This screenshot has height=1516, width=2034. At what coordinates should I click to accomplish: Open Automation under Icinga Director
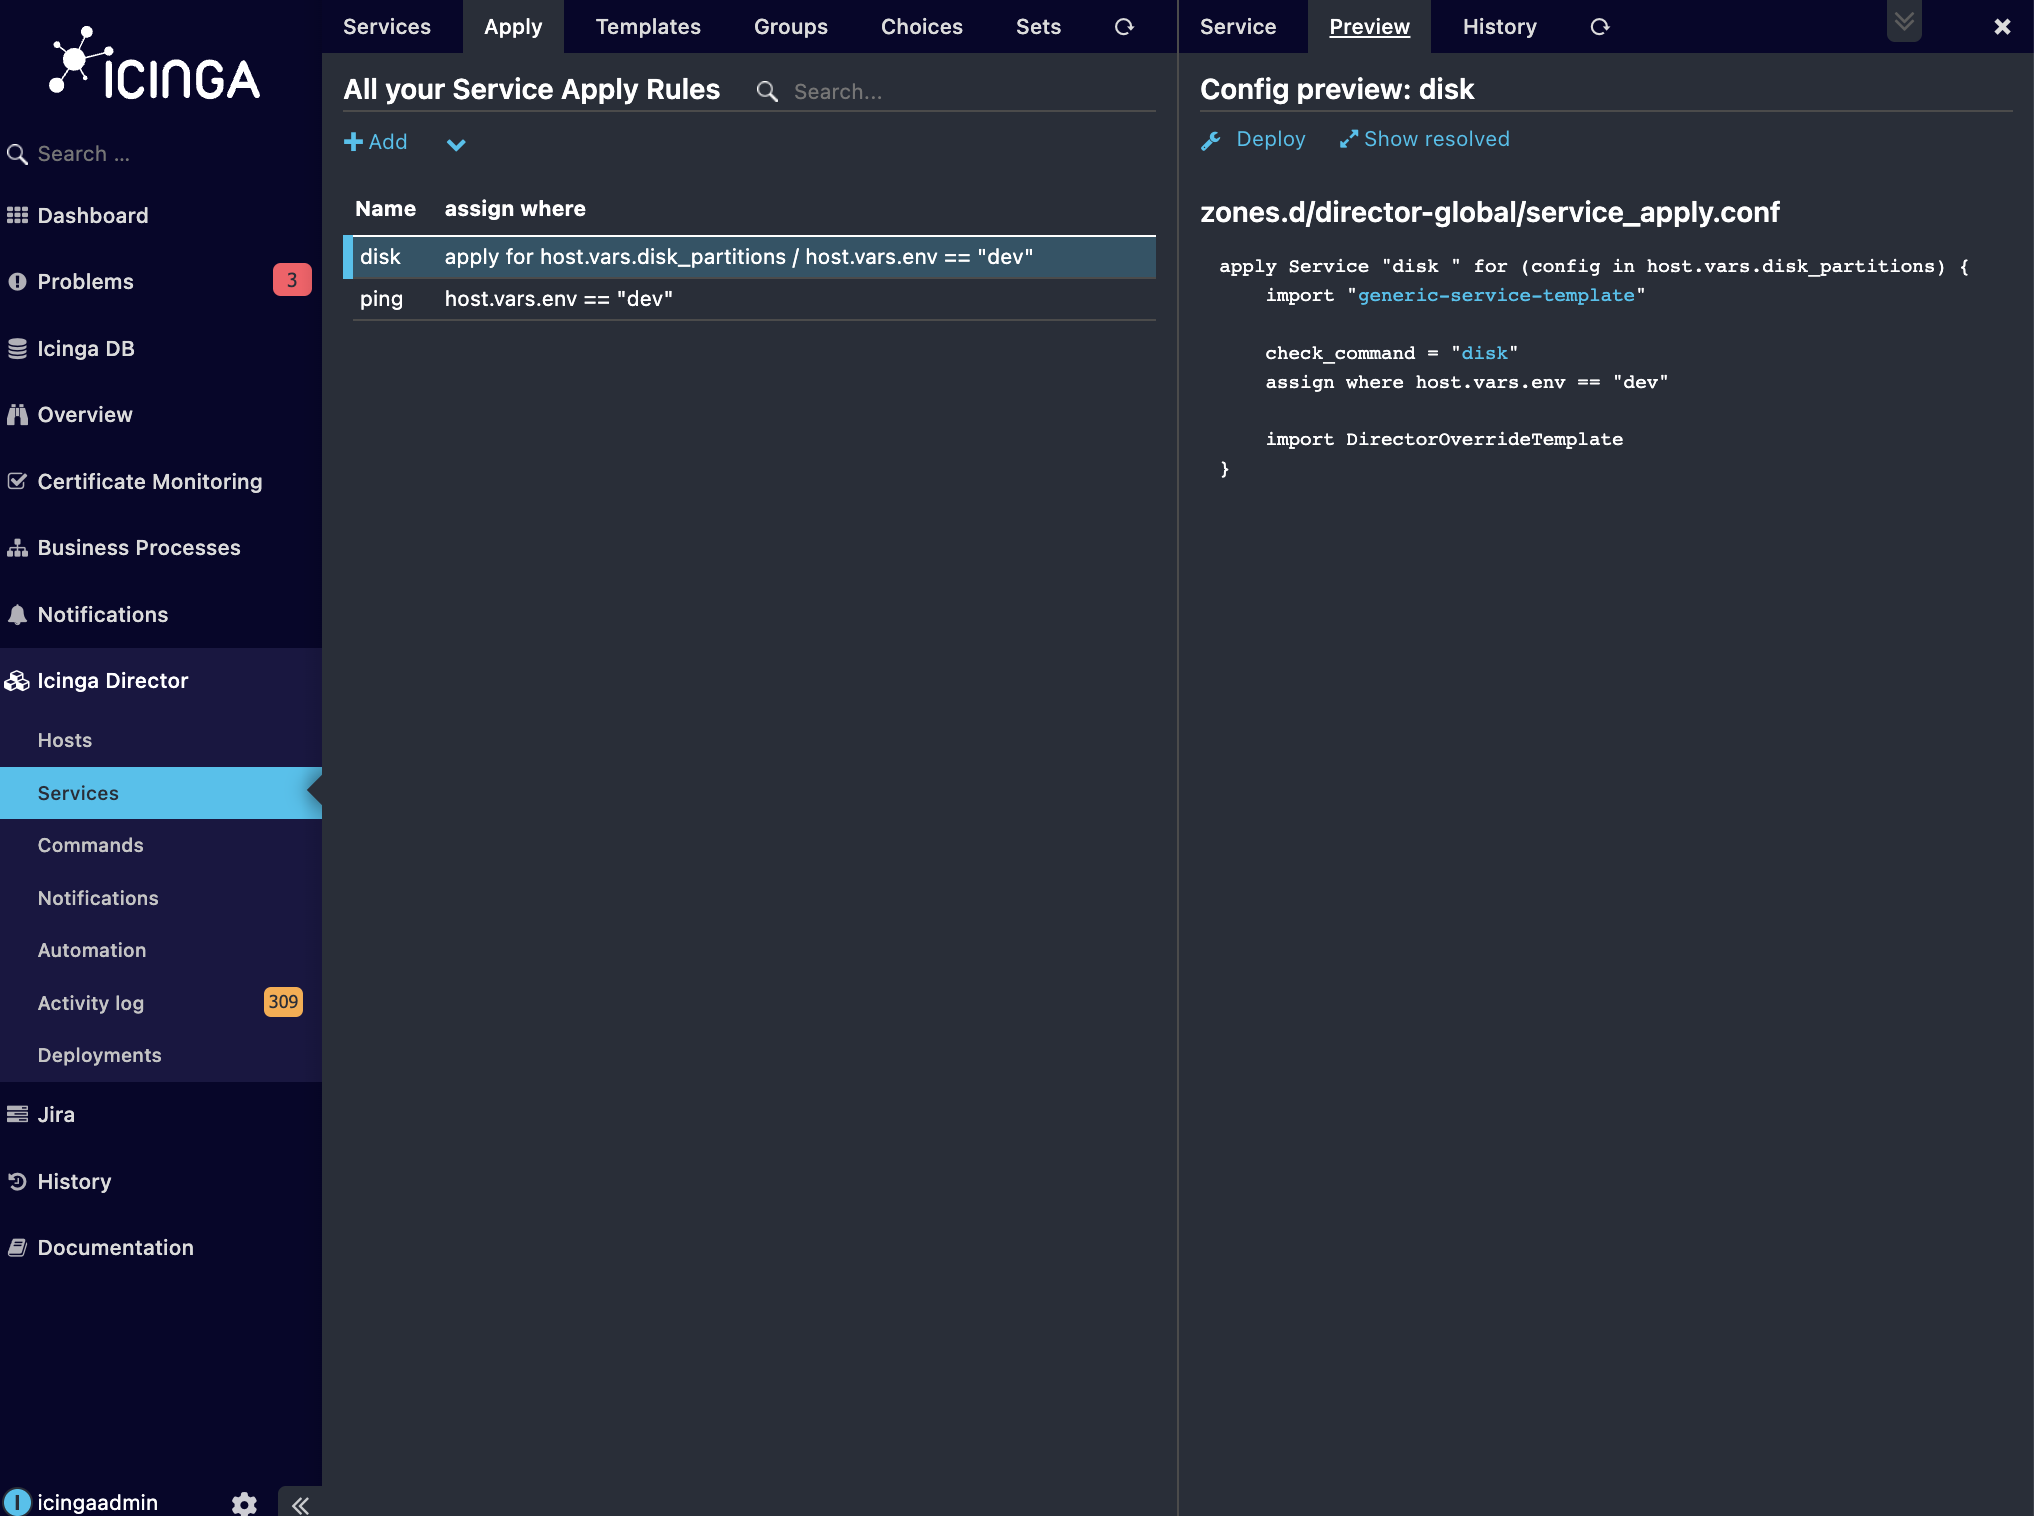point(92,950)
